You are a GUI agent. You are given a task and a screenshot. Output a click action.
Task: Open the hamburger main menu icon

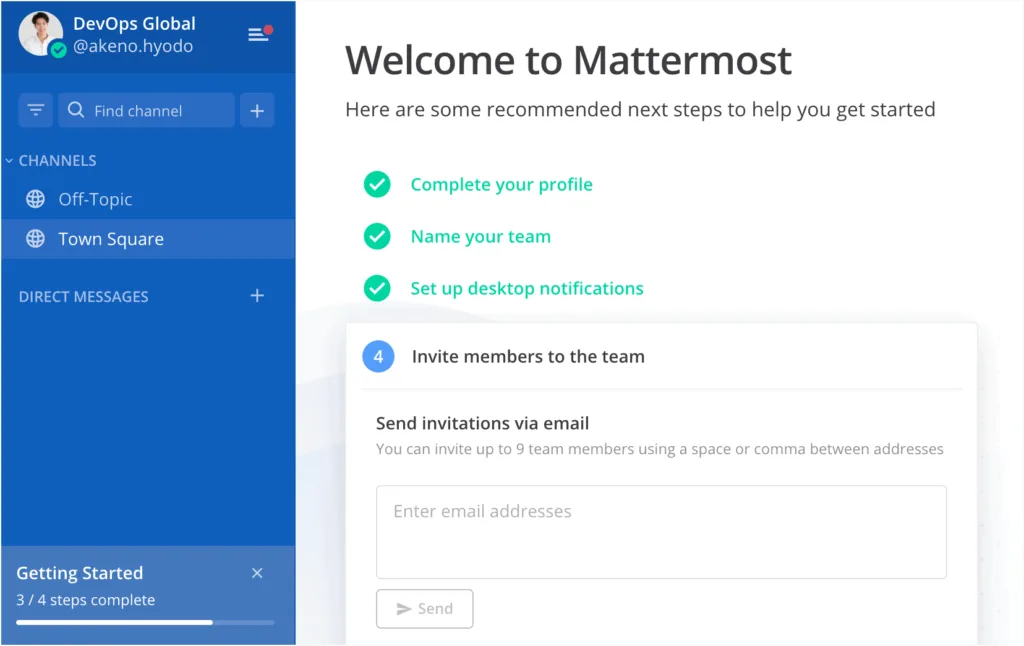(260, 34)
